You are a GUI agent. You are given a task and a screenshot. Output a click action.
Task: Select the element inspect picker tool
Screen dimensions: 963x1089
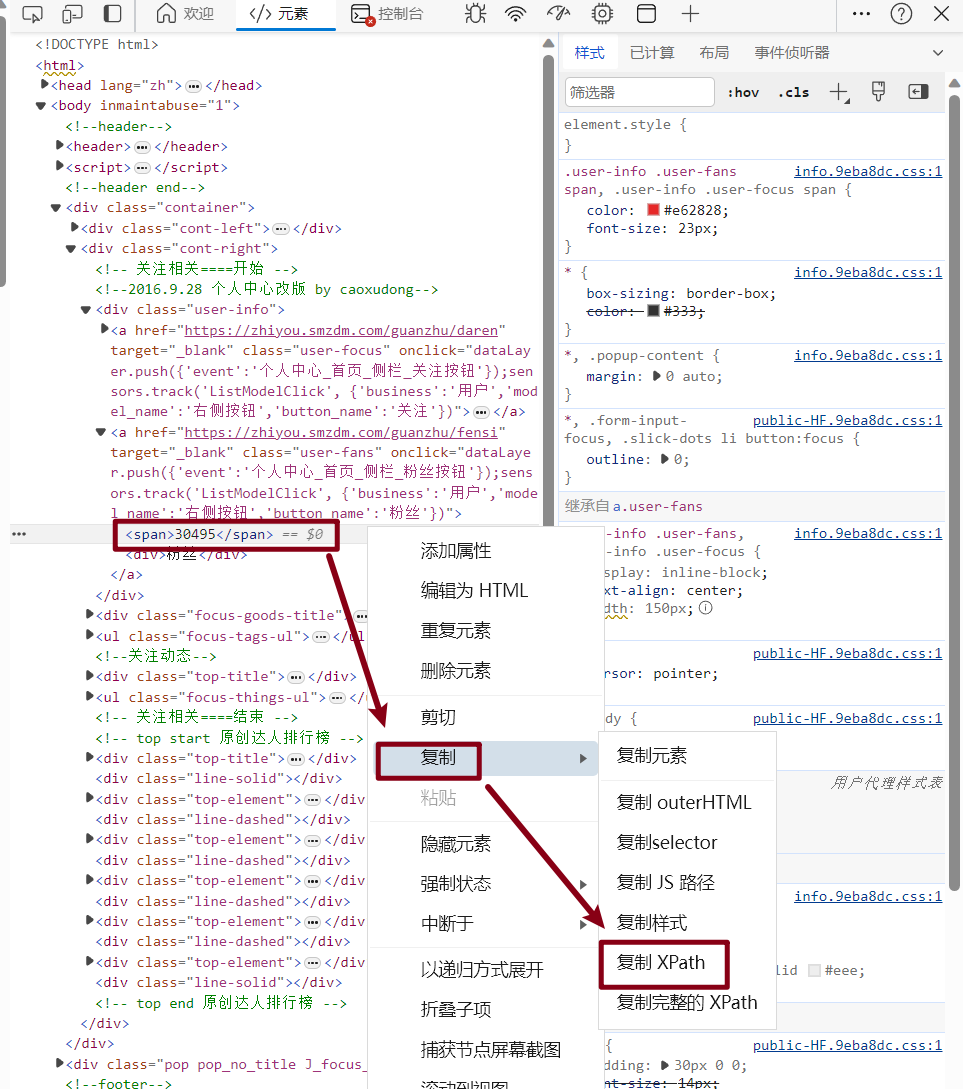pyautogui.click(x=31, y=14)
